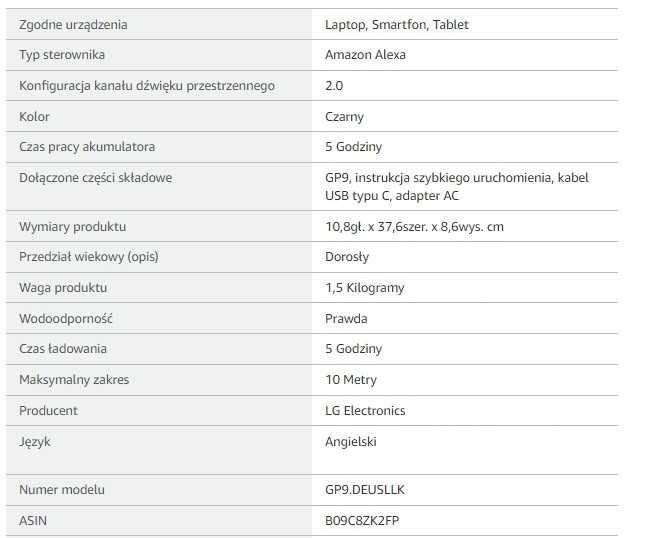Click the "Typ sterownika" label
Image resolution: width=661 pixels, height=538 pixels.
[62, 55]
